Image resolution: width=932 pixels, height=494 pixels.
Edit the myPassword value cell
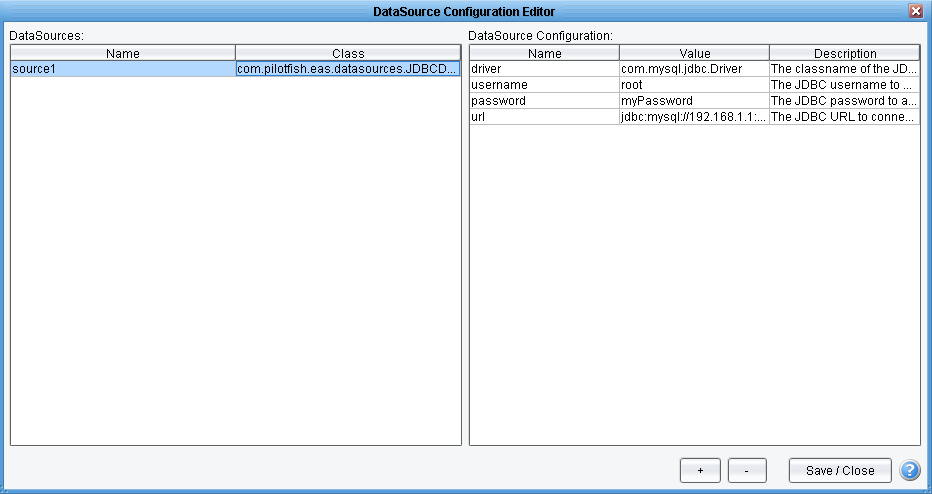(694, 101)
